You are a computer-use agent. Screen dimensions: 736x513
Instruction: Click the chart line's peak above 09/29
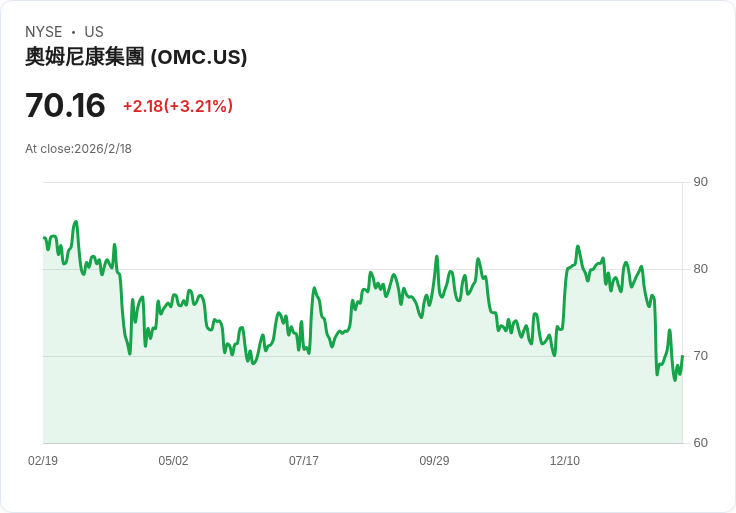(x=437, y=257)
